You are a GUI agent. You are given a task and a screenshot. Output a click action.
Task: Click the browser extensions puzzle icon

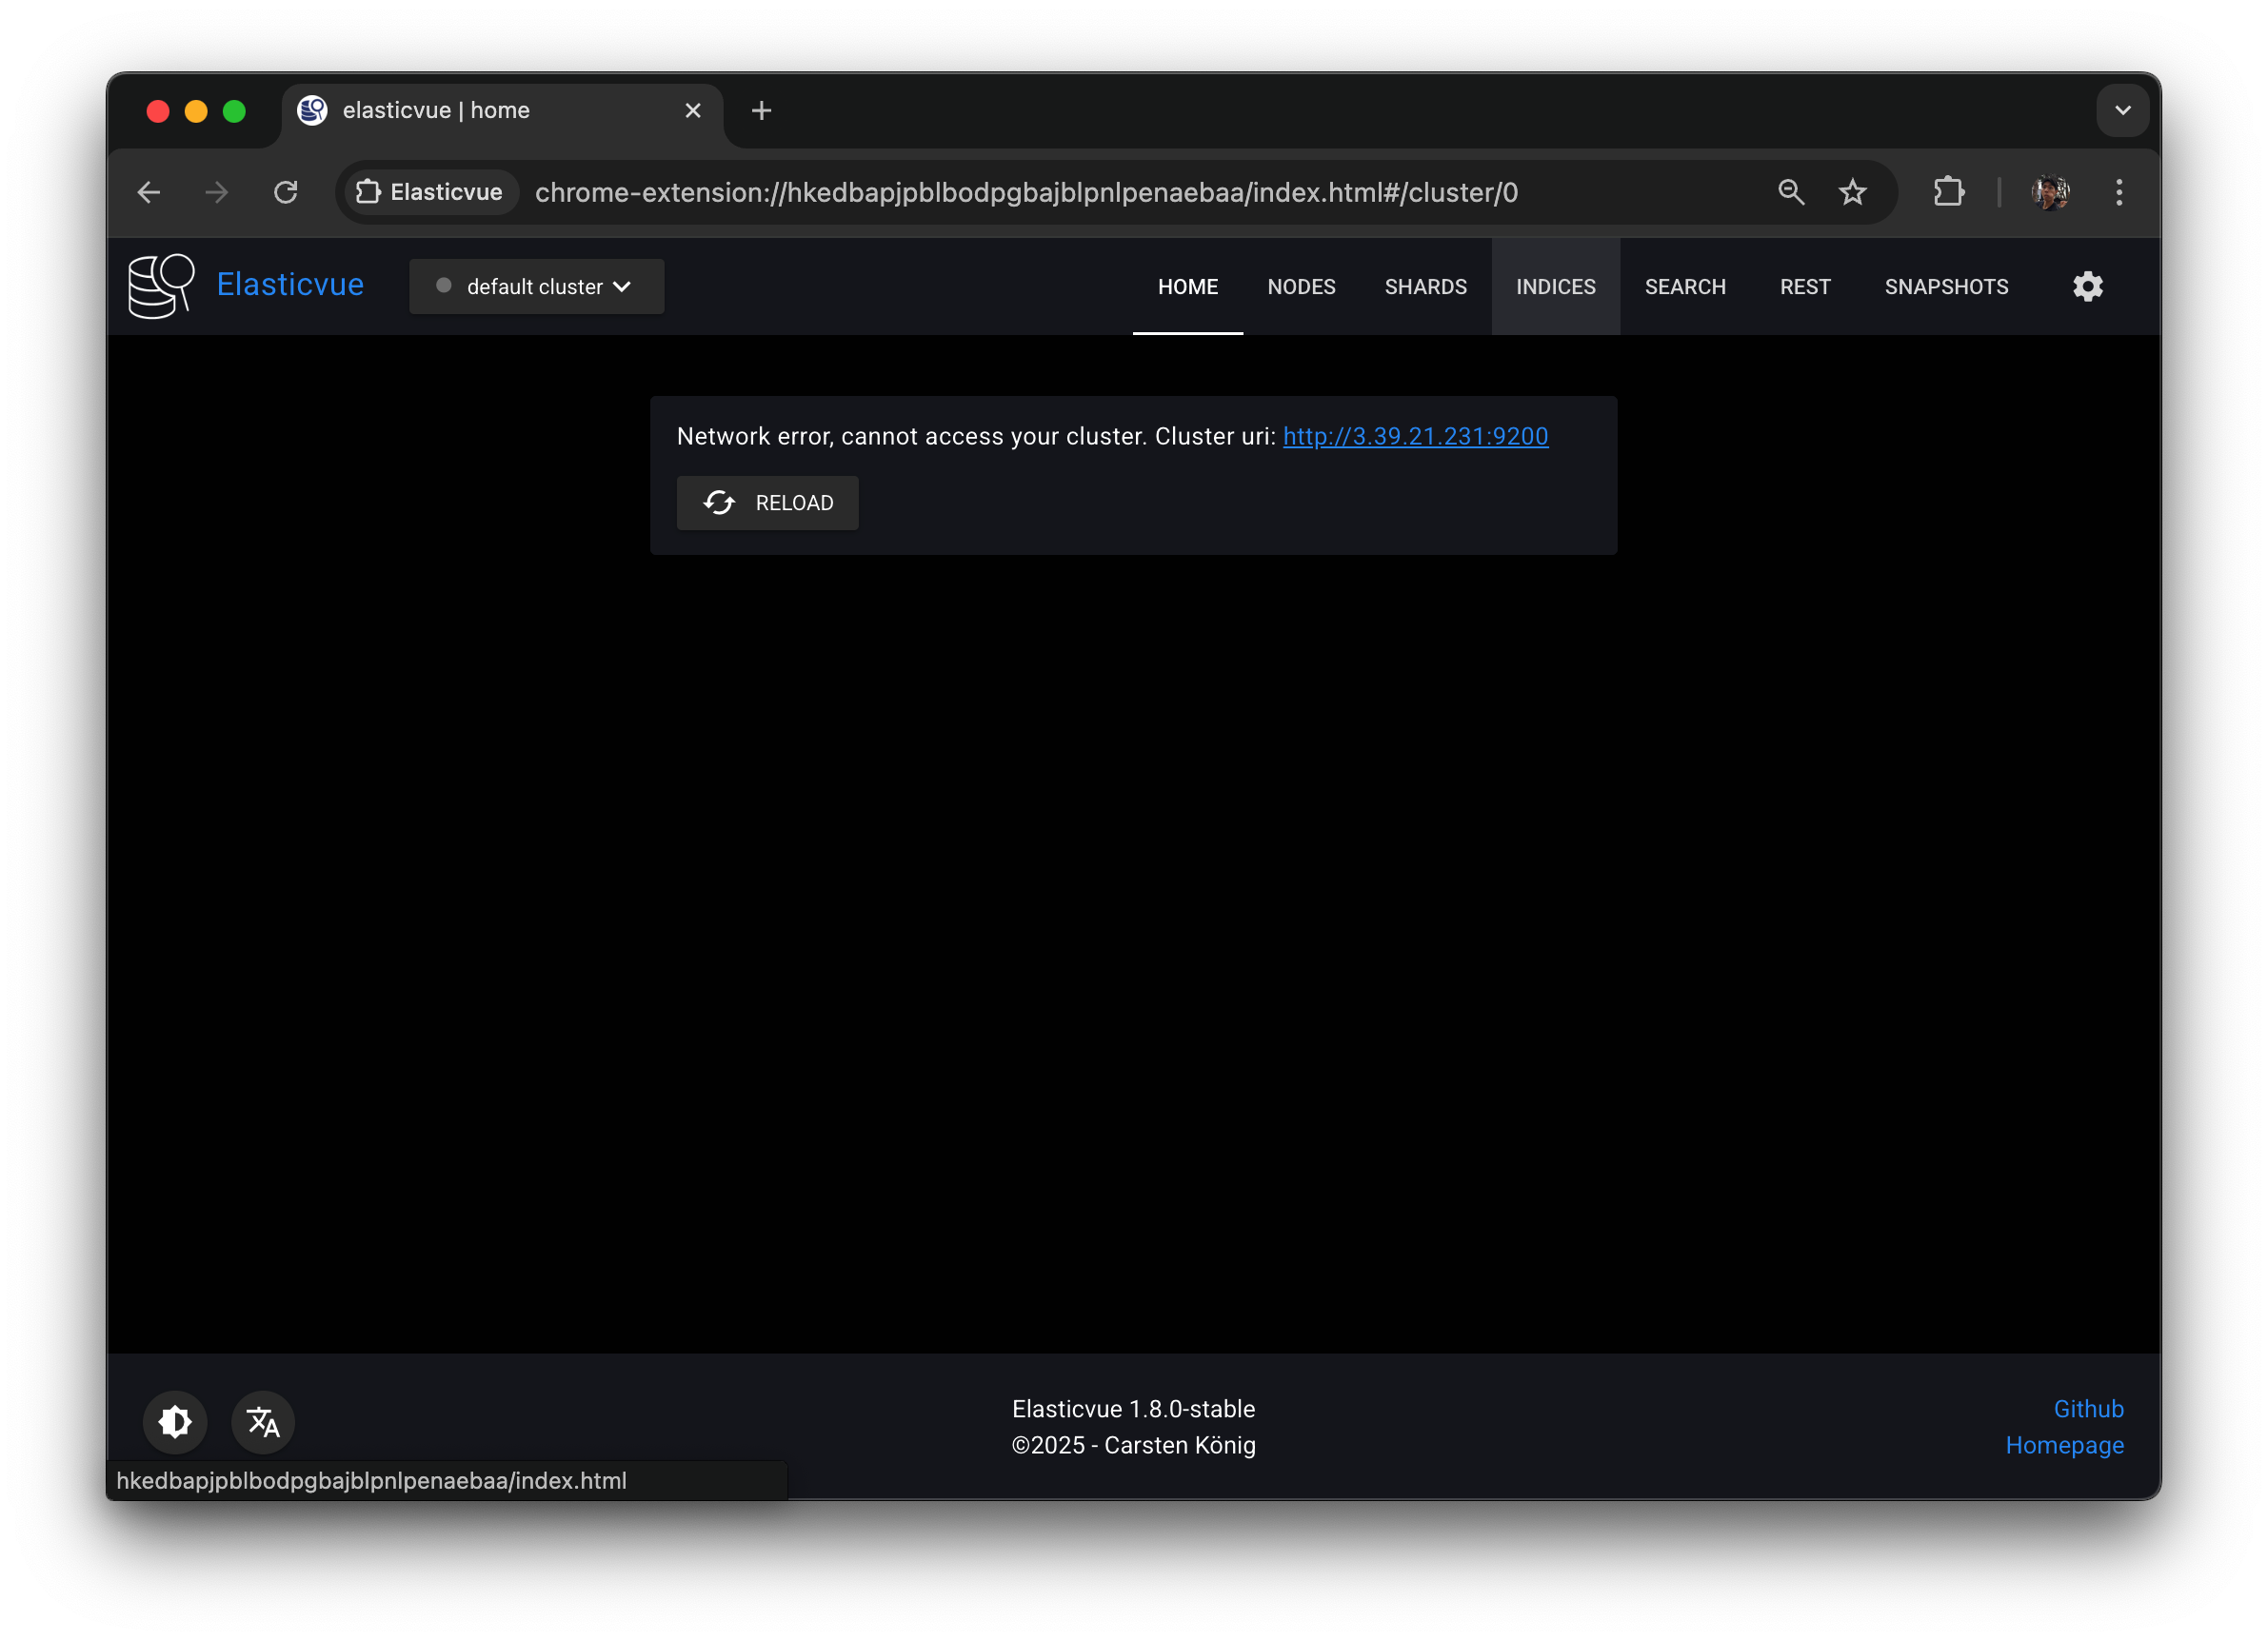1948,192
